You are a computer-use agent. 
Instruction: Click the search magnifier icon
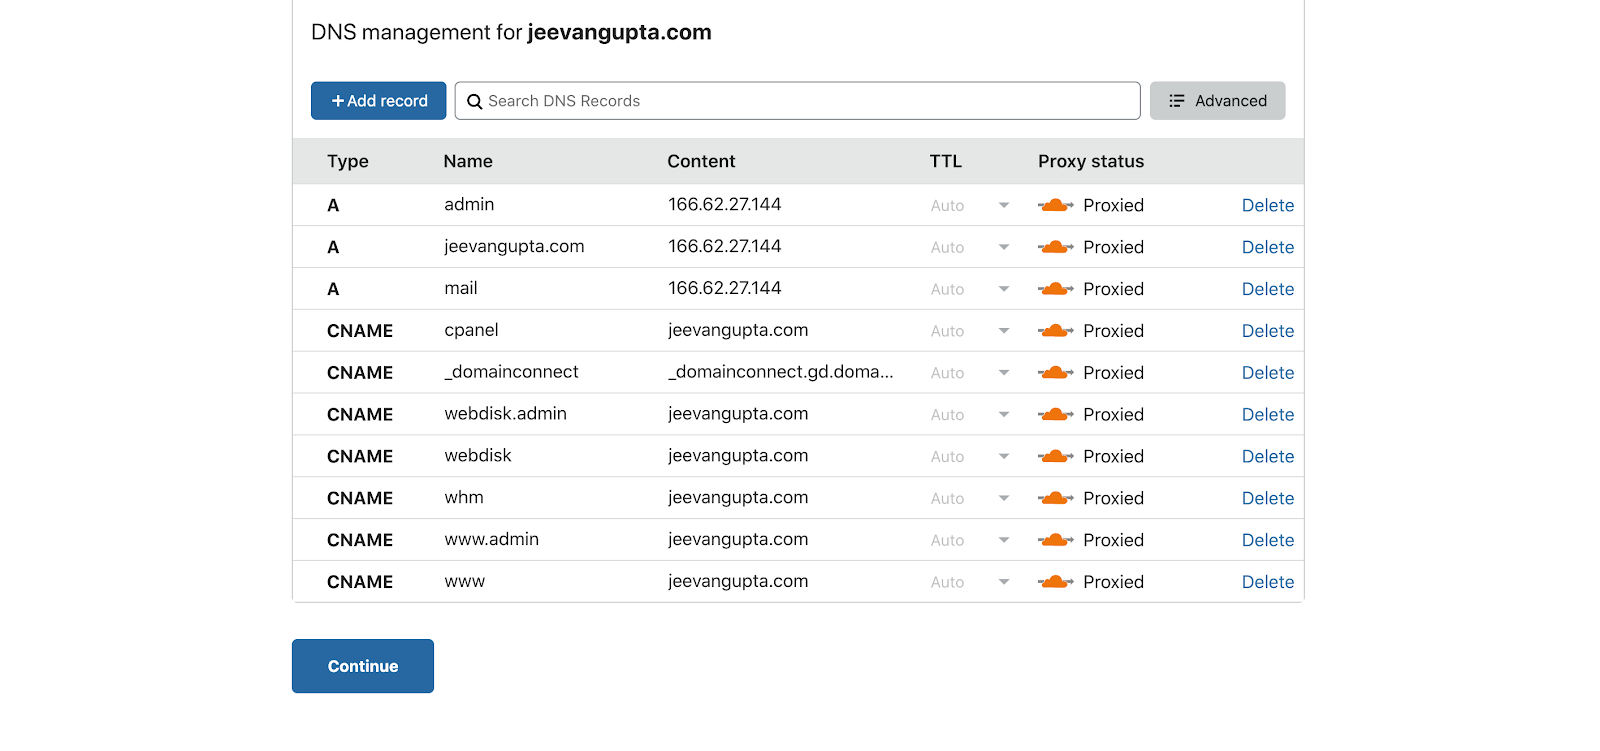pyautogui.click(x=475, y=102)
